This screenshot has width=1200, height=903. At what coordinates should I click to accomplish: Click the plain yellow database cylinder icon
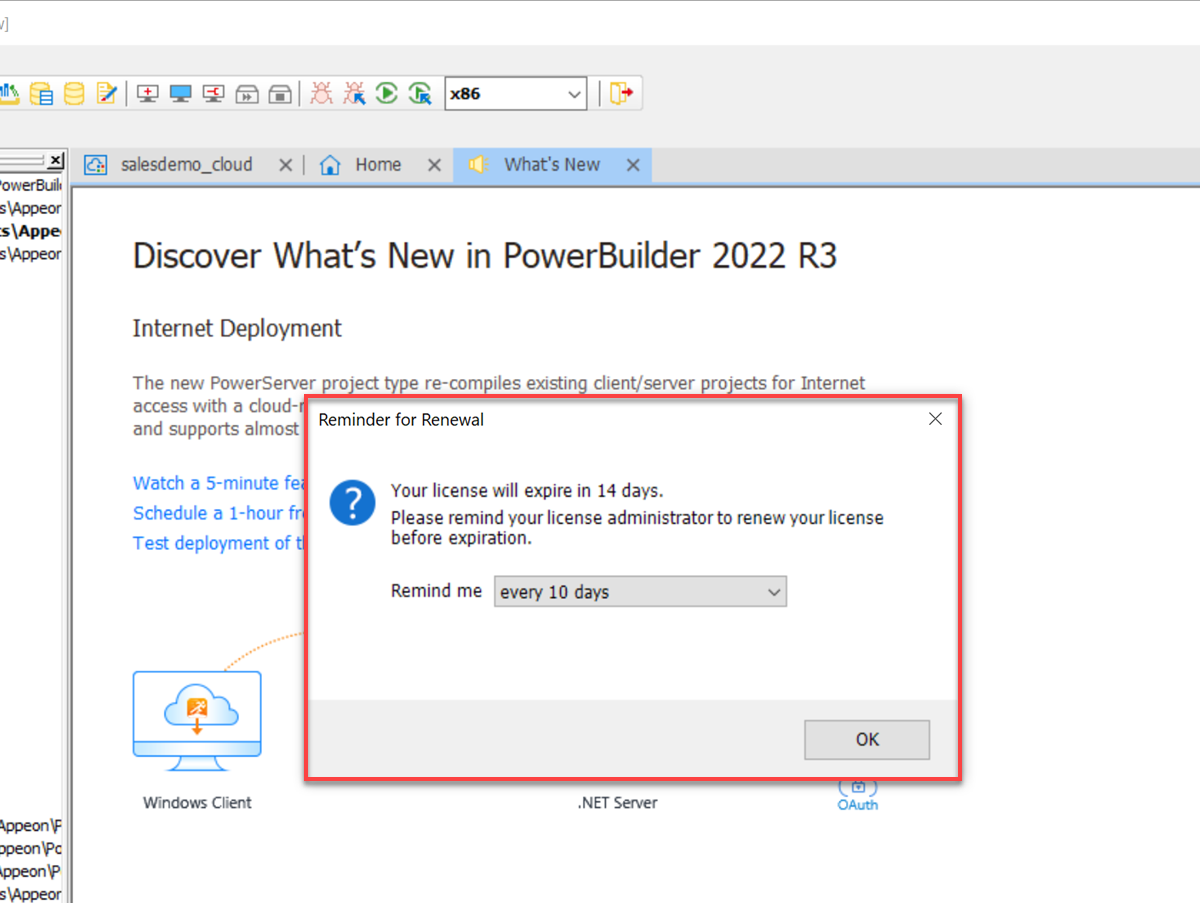point(74,94)
